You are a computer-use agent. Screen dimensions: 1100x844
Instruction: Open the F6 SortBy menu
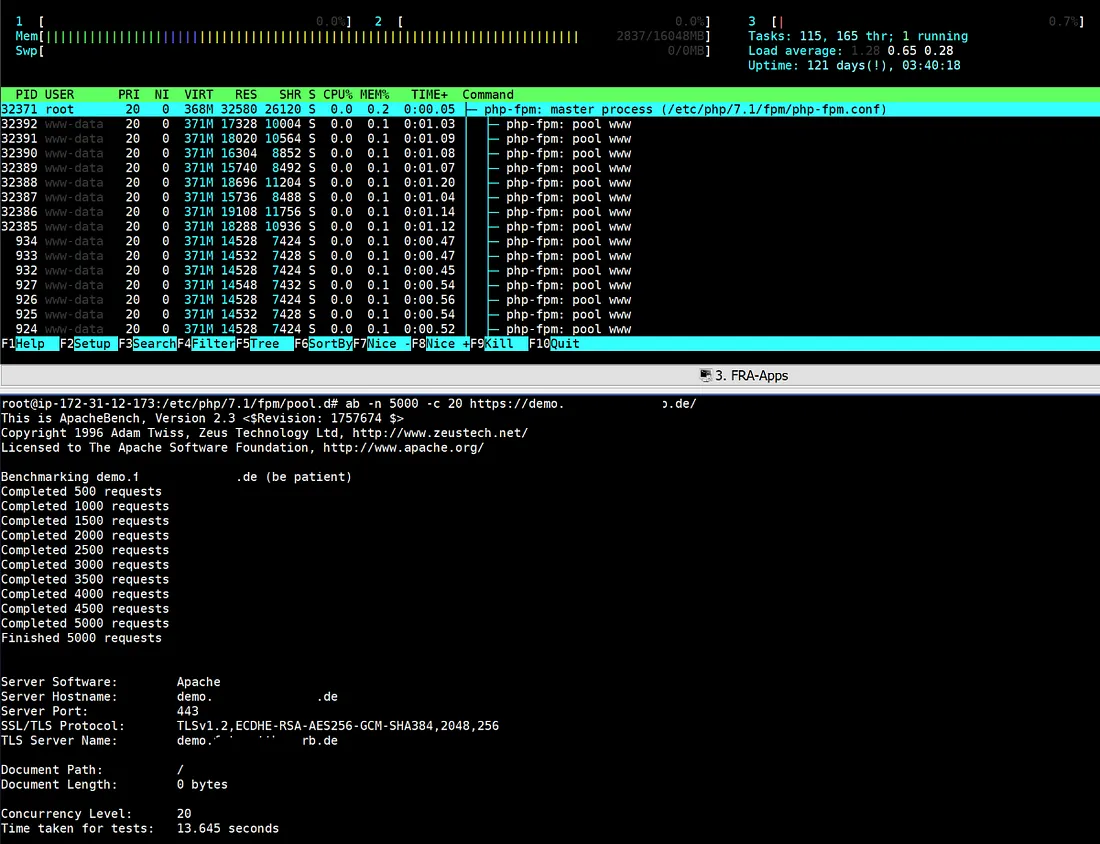(323, 344)
